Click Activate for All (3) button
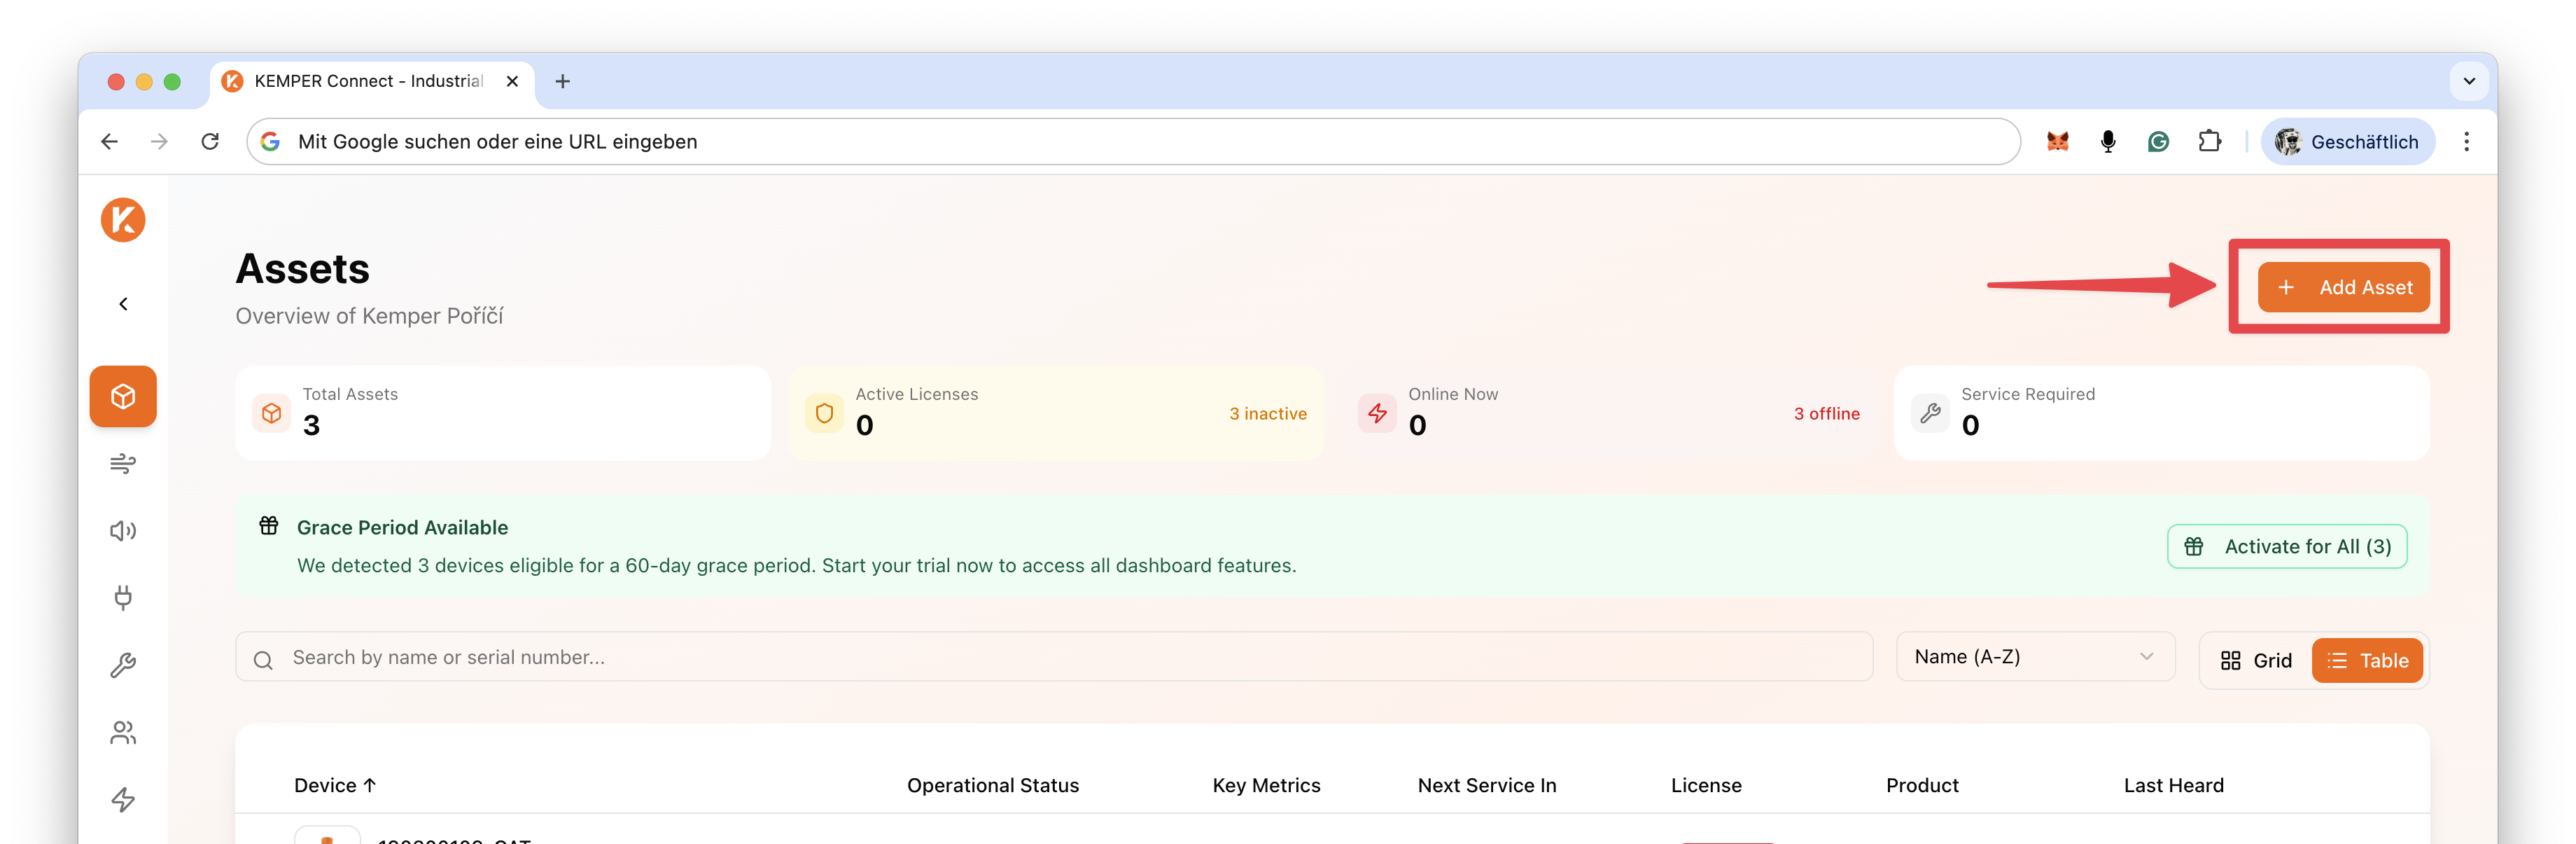This screenshot has width=2576, height=844. tap(2287, 546)
